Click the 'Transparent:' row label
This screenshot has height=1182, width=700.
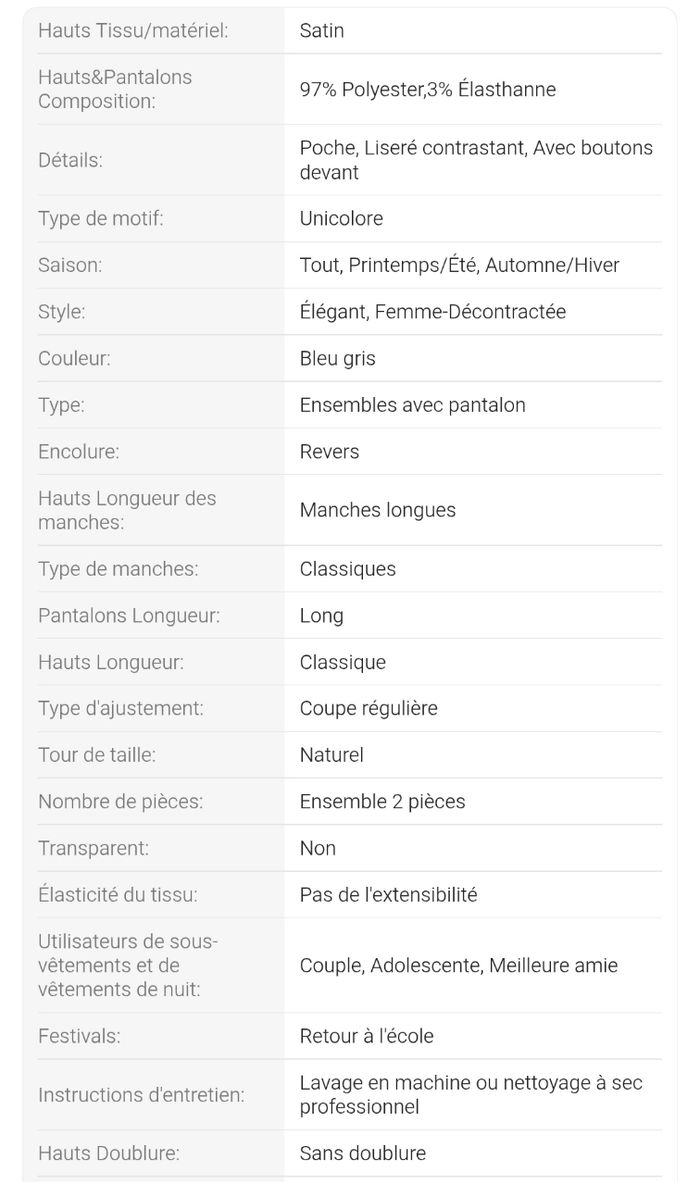click(x=93, y=848)
